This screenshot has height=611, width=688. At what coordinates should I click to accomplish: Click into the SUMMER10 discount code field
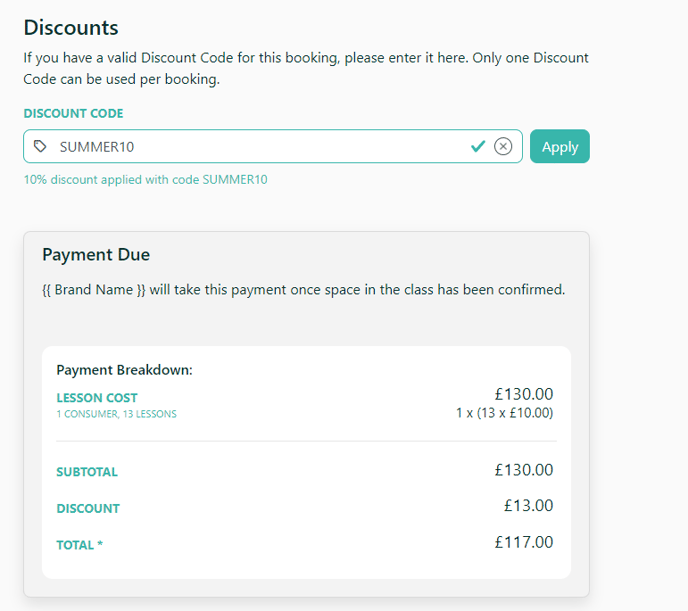coord(272,146)
